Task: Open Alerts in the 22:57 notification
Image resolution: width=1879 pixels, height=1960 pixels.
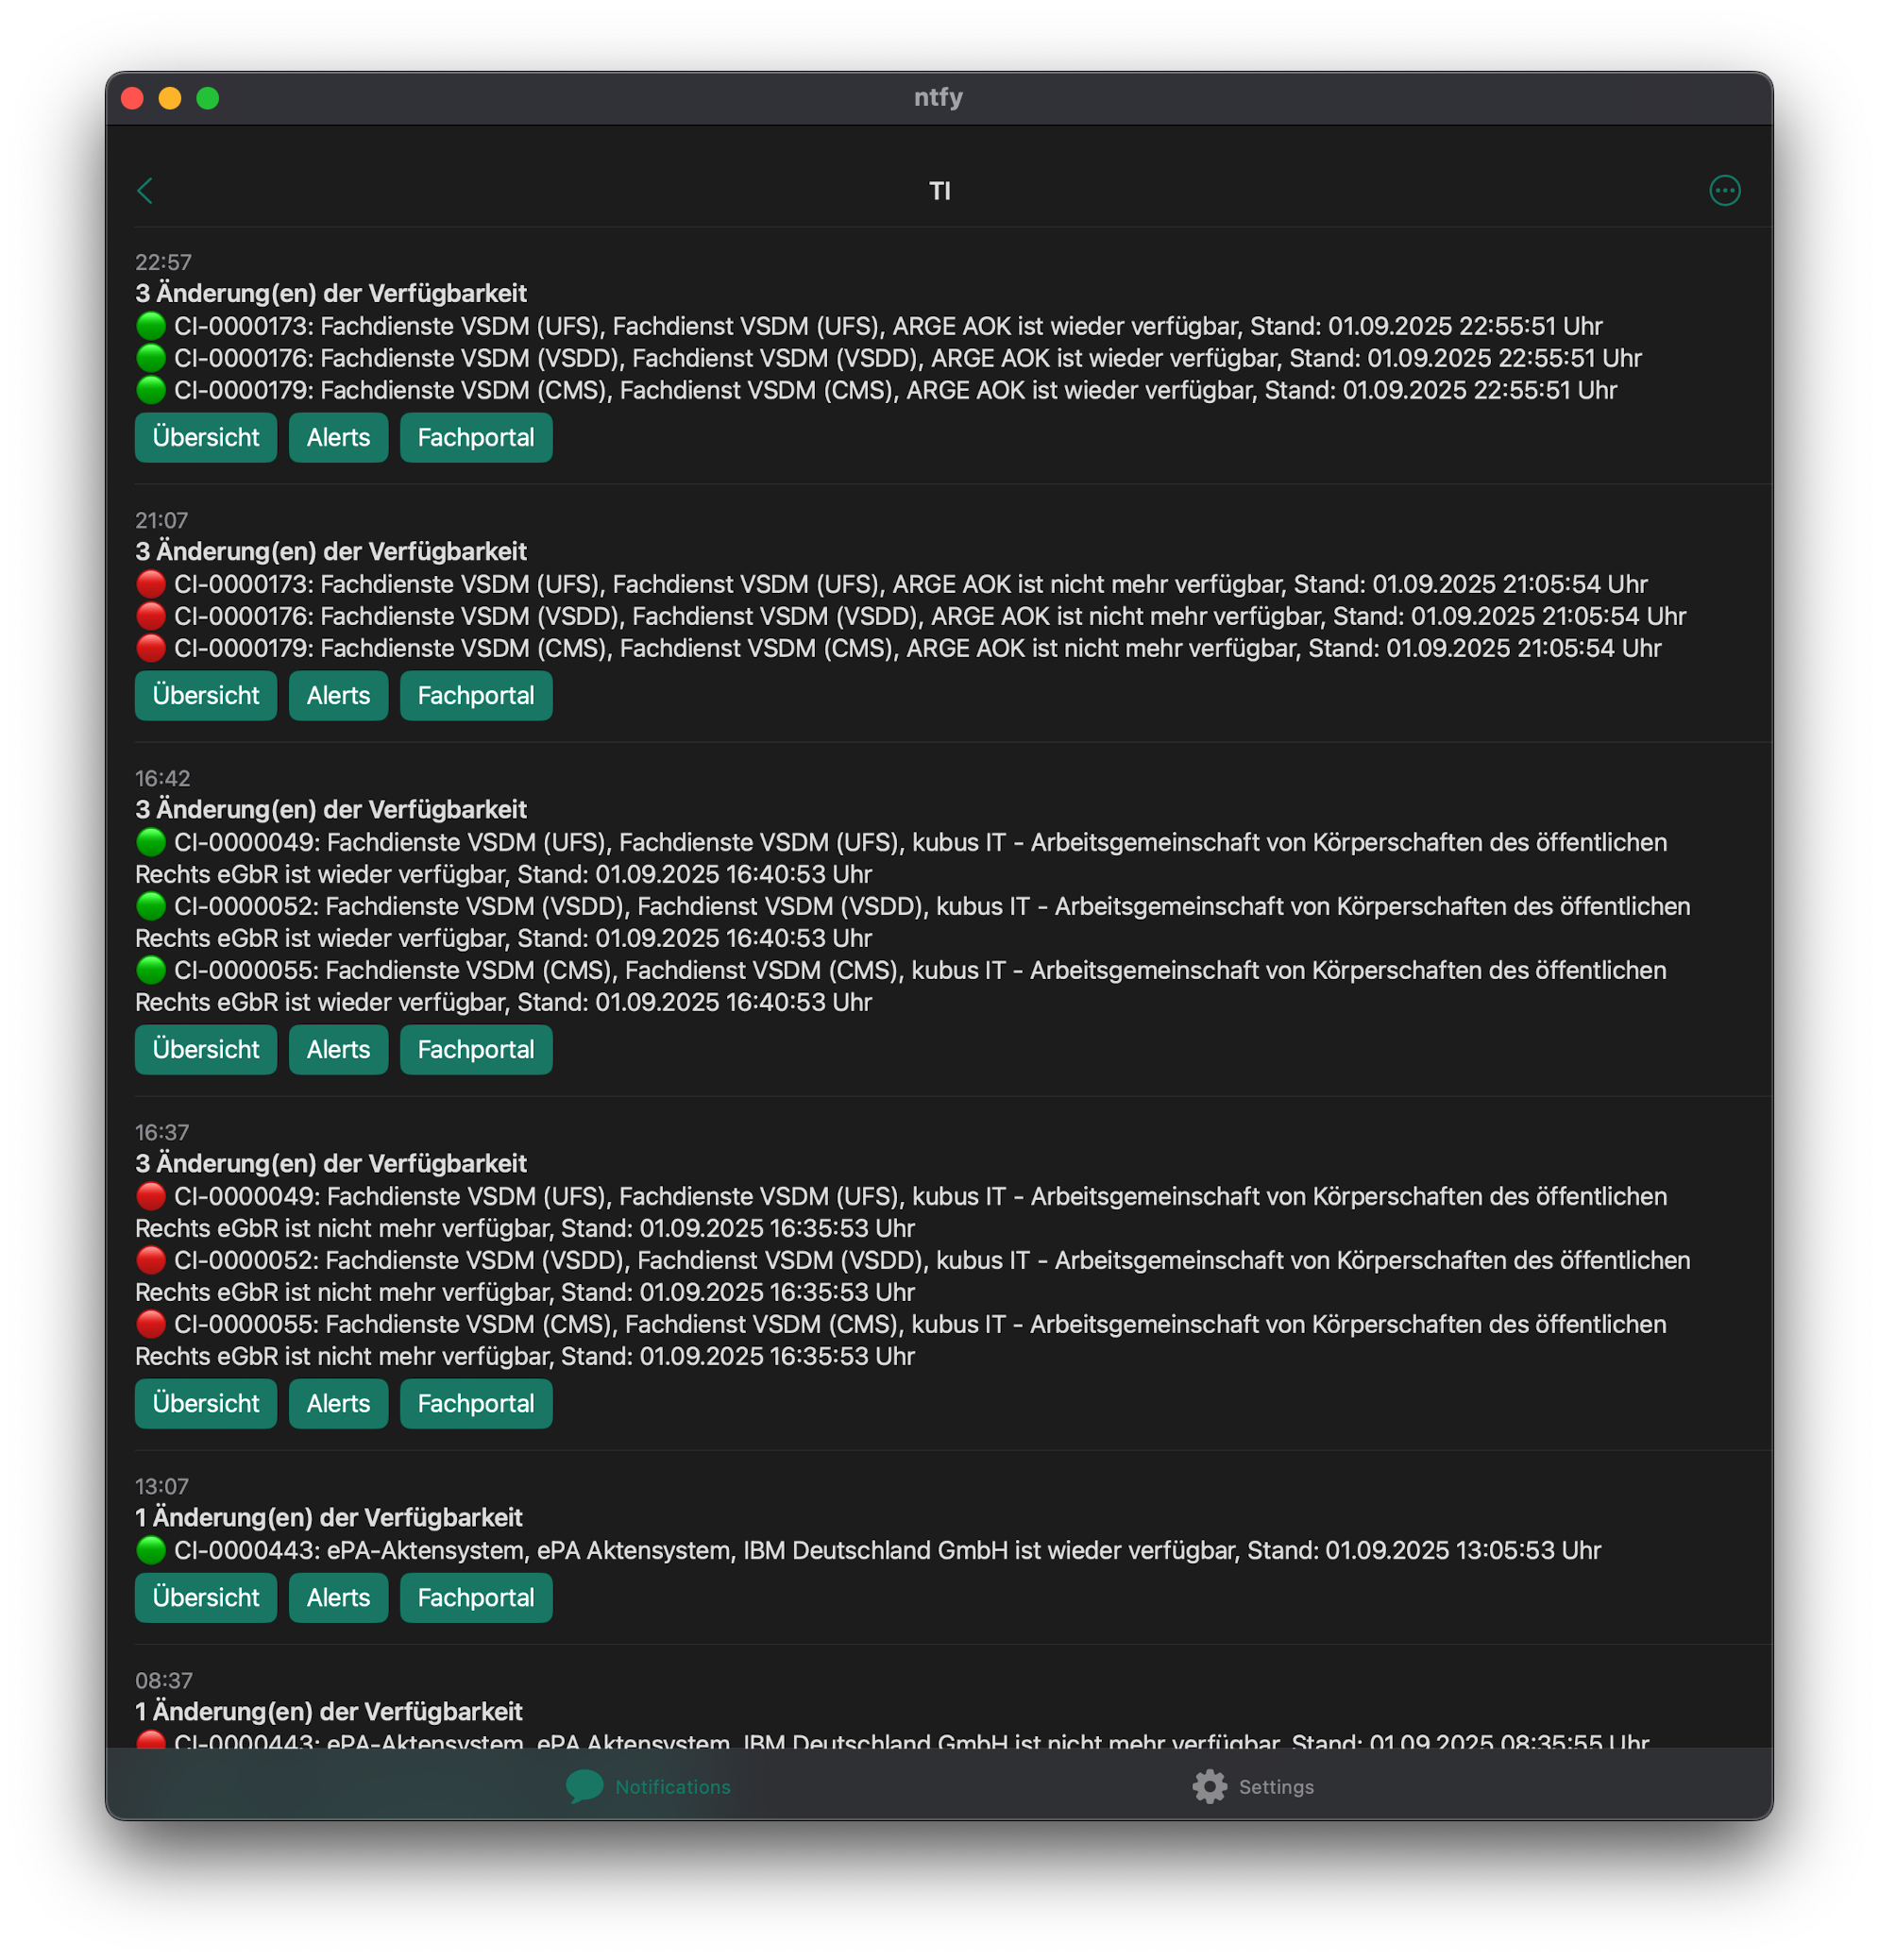Action: (x=338, y=437)
